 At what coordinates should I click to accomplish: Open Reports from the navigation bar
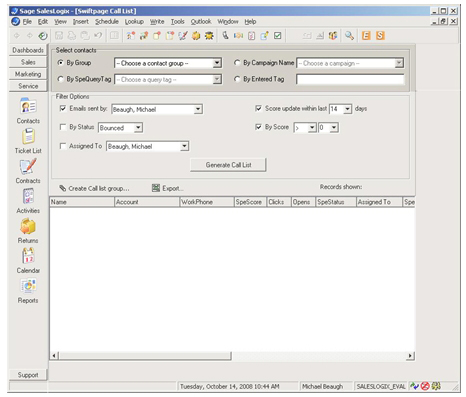click(28, 291)
